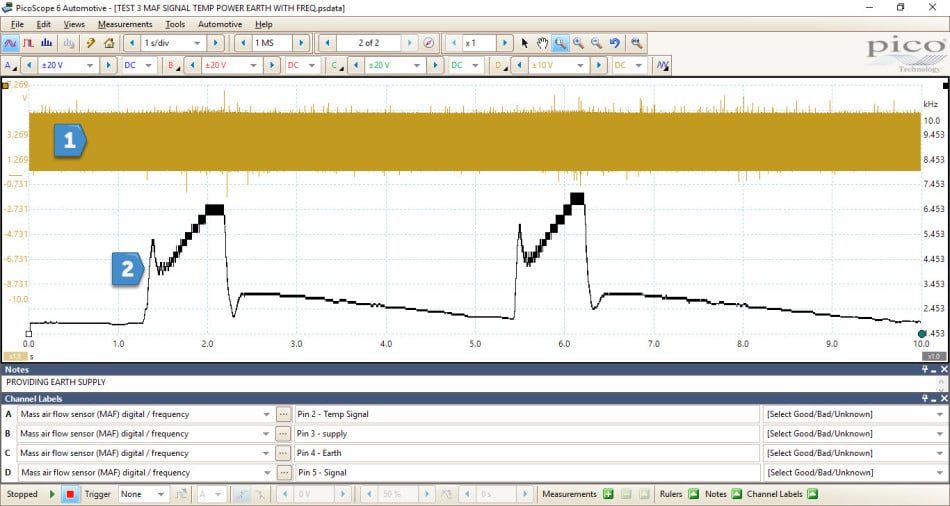Open the buffer navigator compass icon
This screenshot has height=506, width=950.
pos(429,43)
